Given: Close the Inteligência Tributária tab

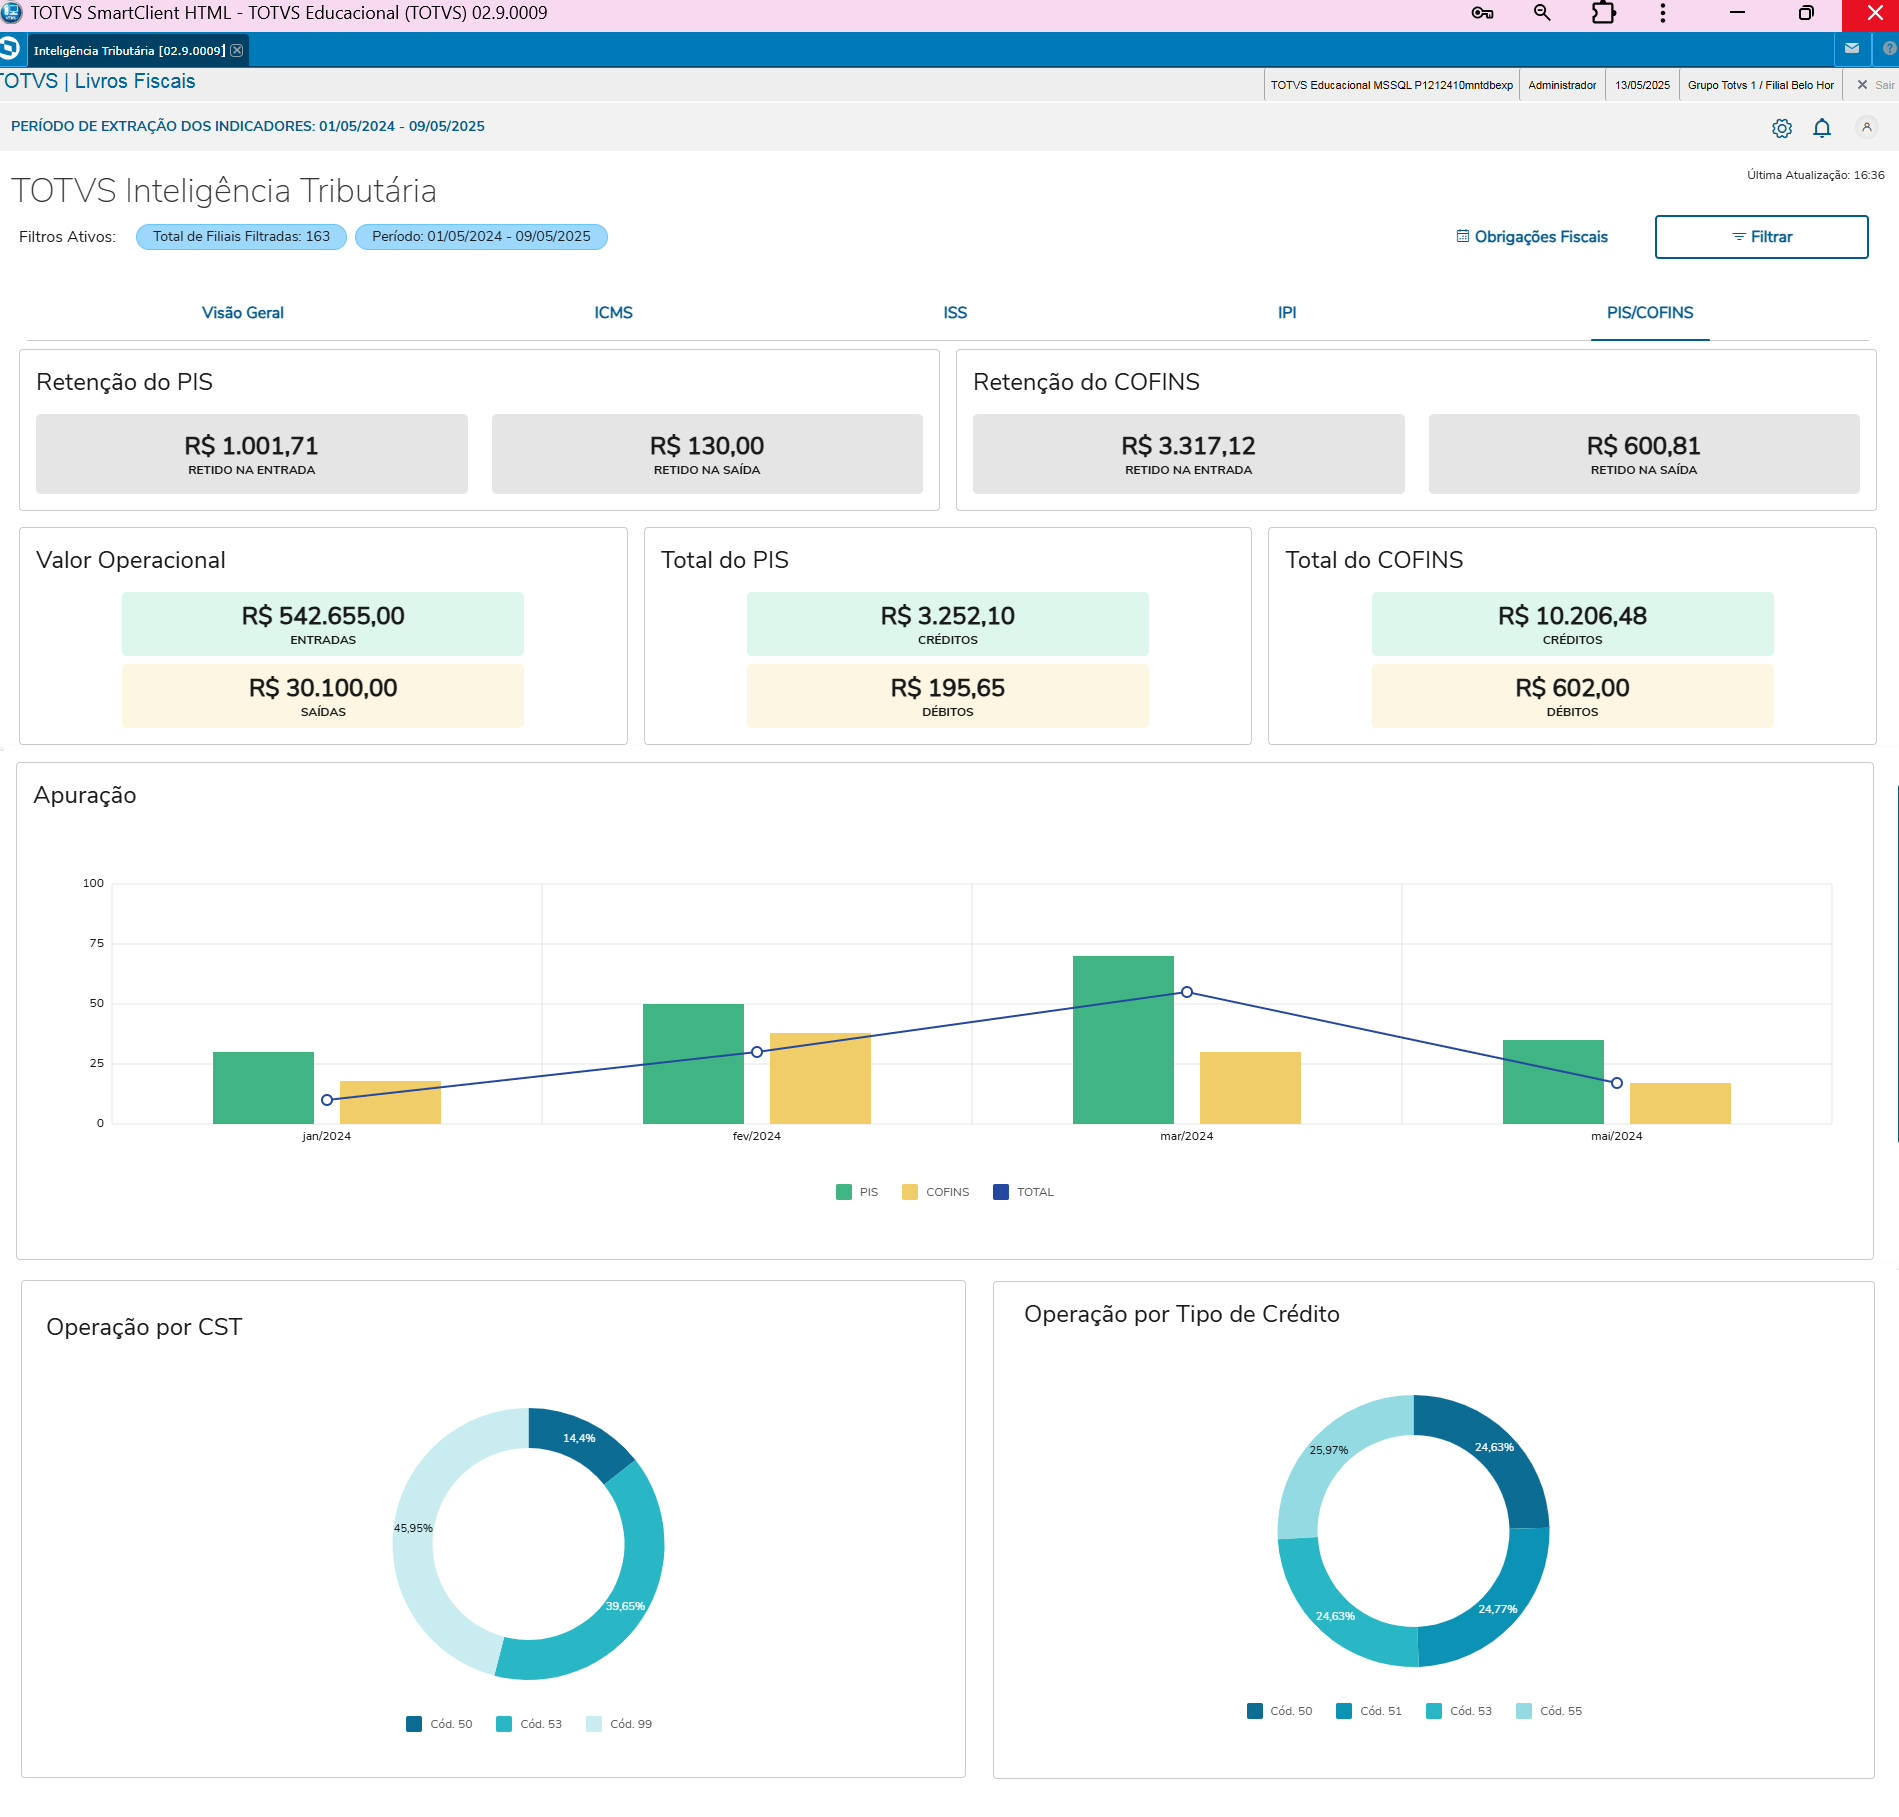Looking at the screenshot, I should coord(237,50).
